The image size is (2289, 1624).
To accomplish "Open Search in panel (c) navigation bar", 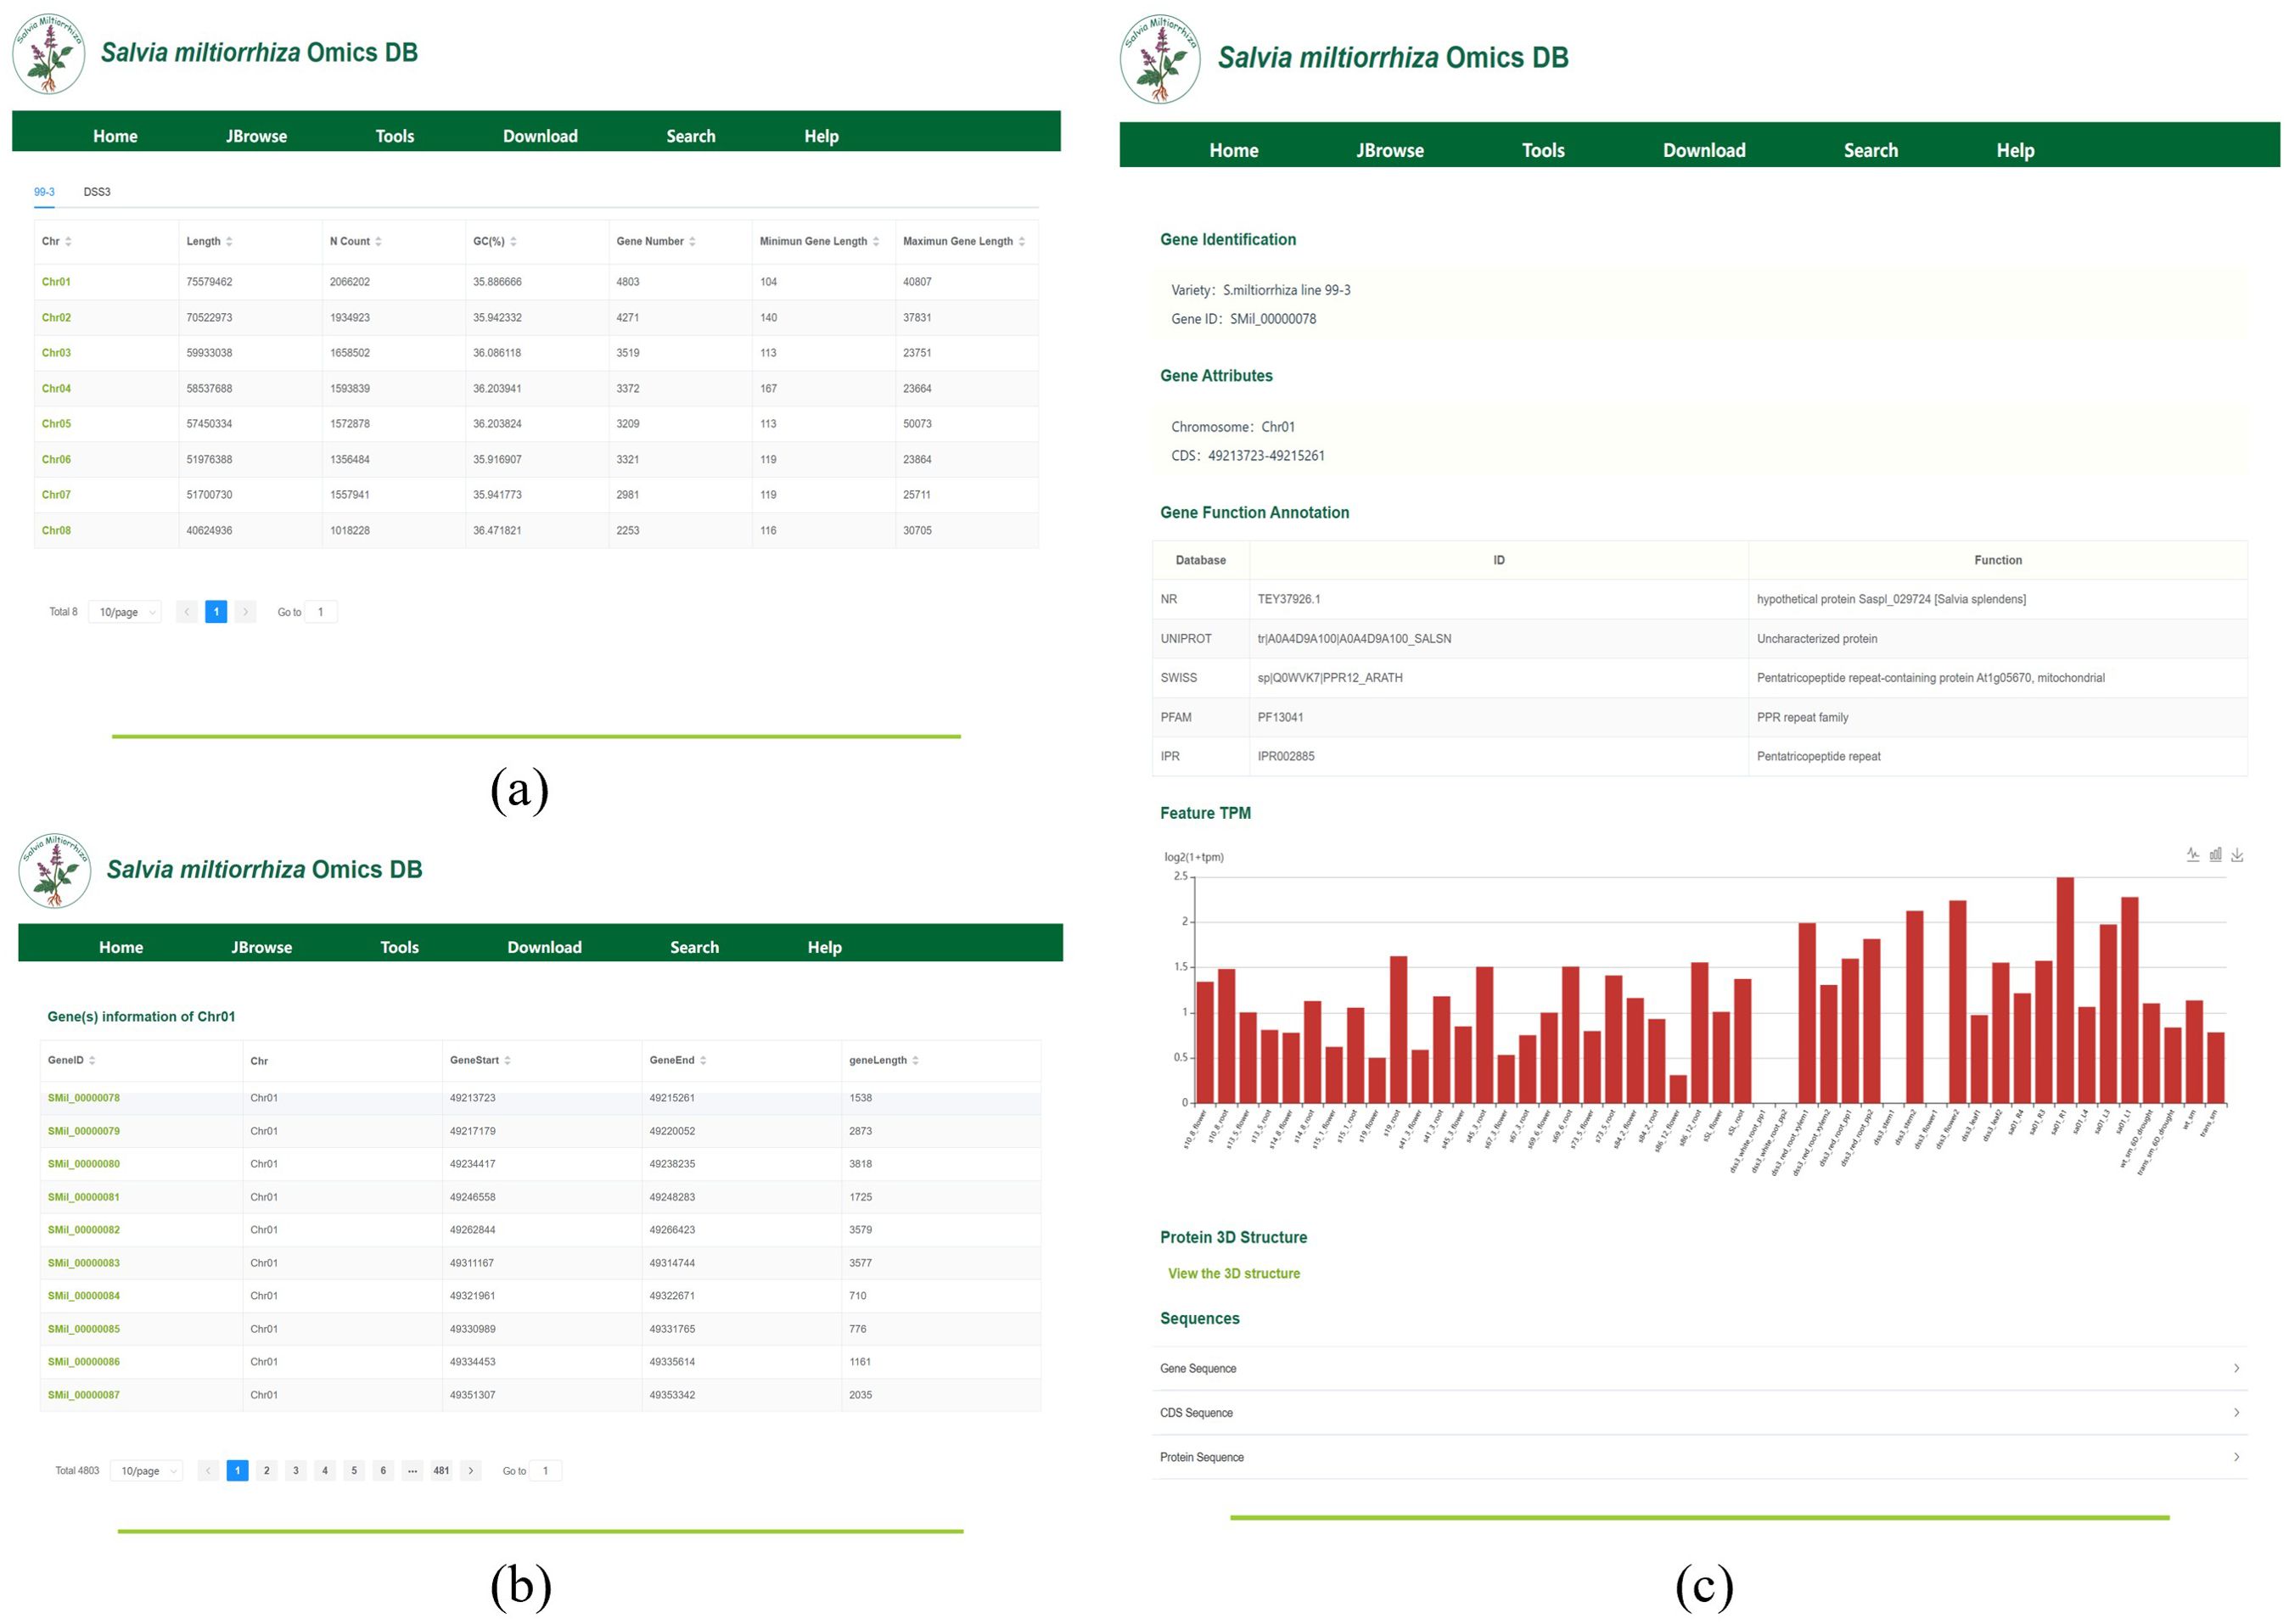I will (1871, 150).
